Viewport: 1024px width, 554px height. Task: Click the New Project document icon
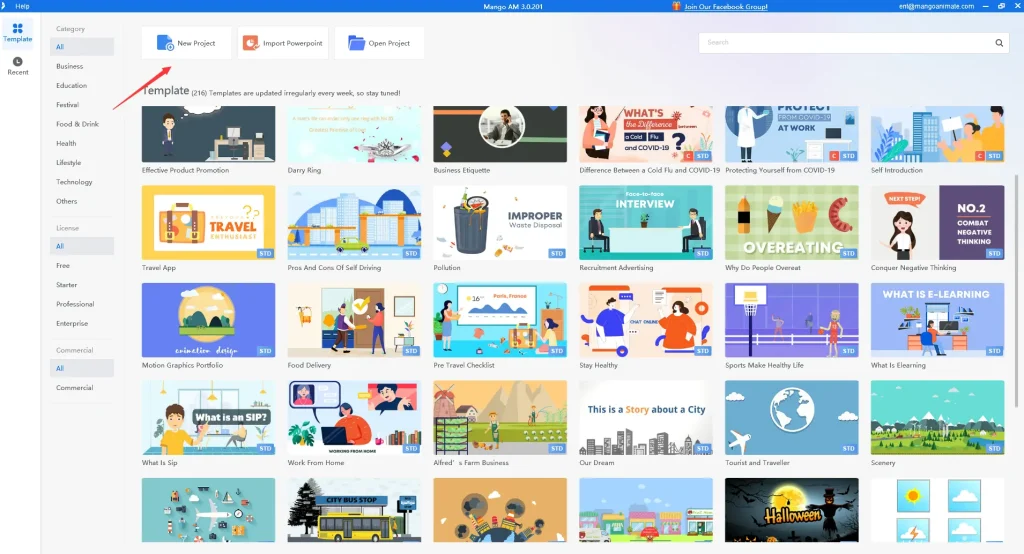pyautogui.click(x=164, y=43)
